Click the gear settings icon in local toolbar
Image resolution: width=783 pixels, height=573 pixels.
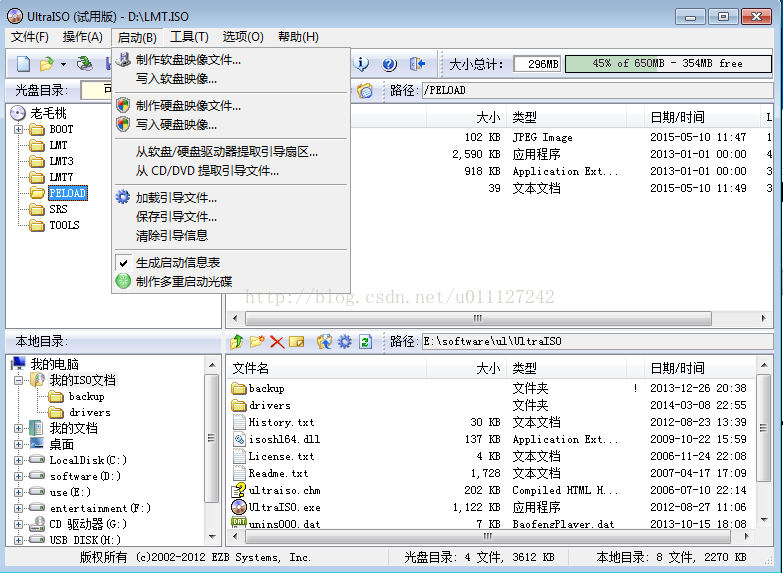(345, 342)
